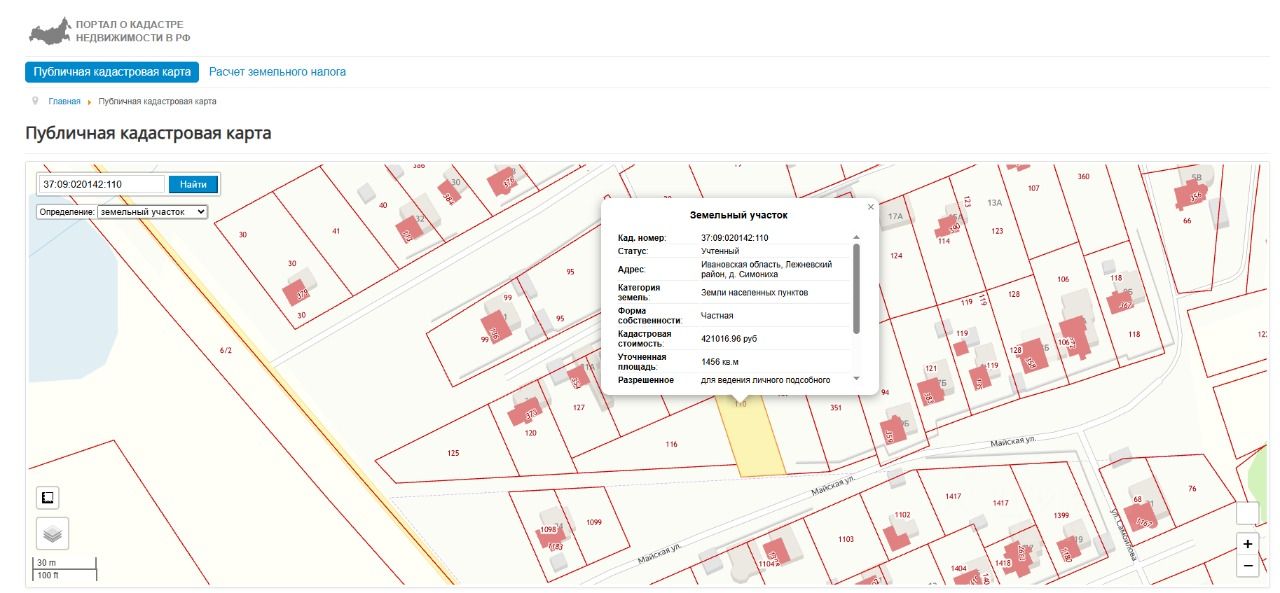This screenshot has height=593, width=1280.
Task: Click the cadastral number search field
Action: pos(102,184)
